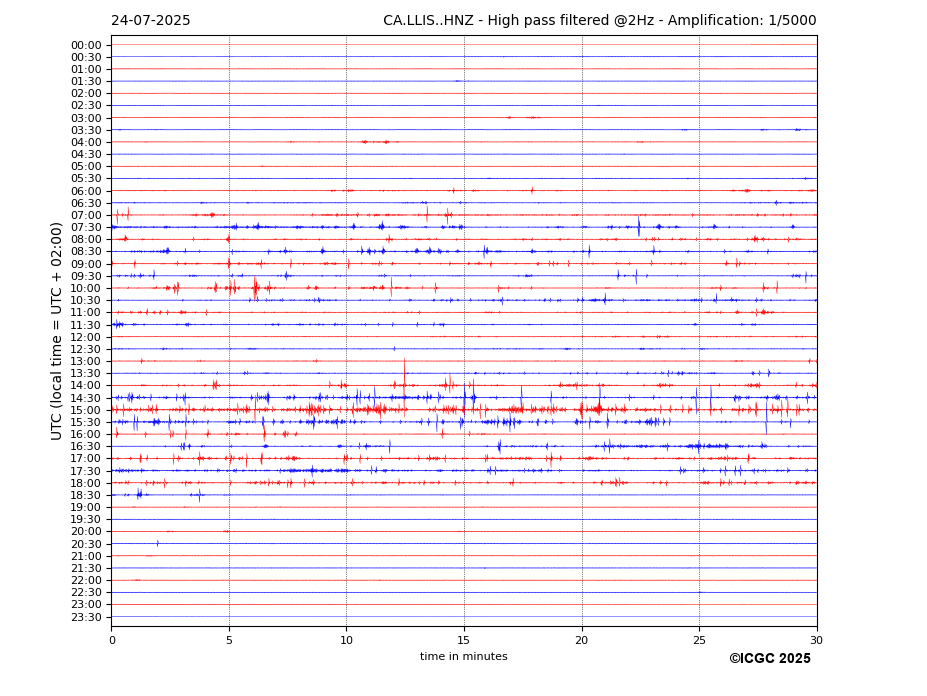The height and width of the screenshot is (696, 927).
Task: Click the 07:30 row time label
Action: click(86, 228)
